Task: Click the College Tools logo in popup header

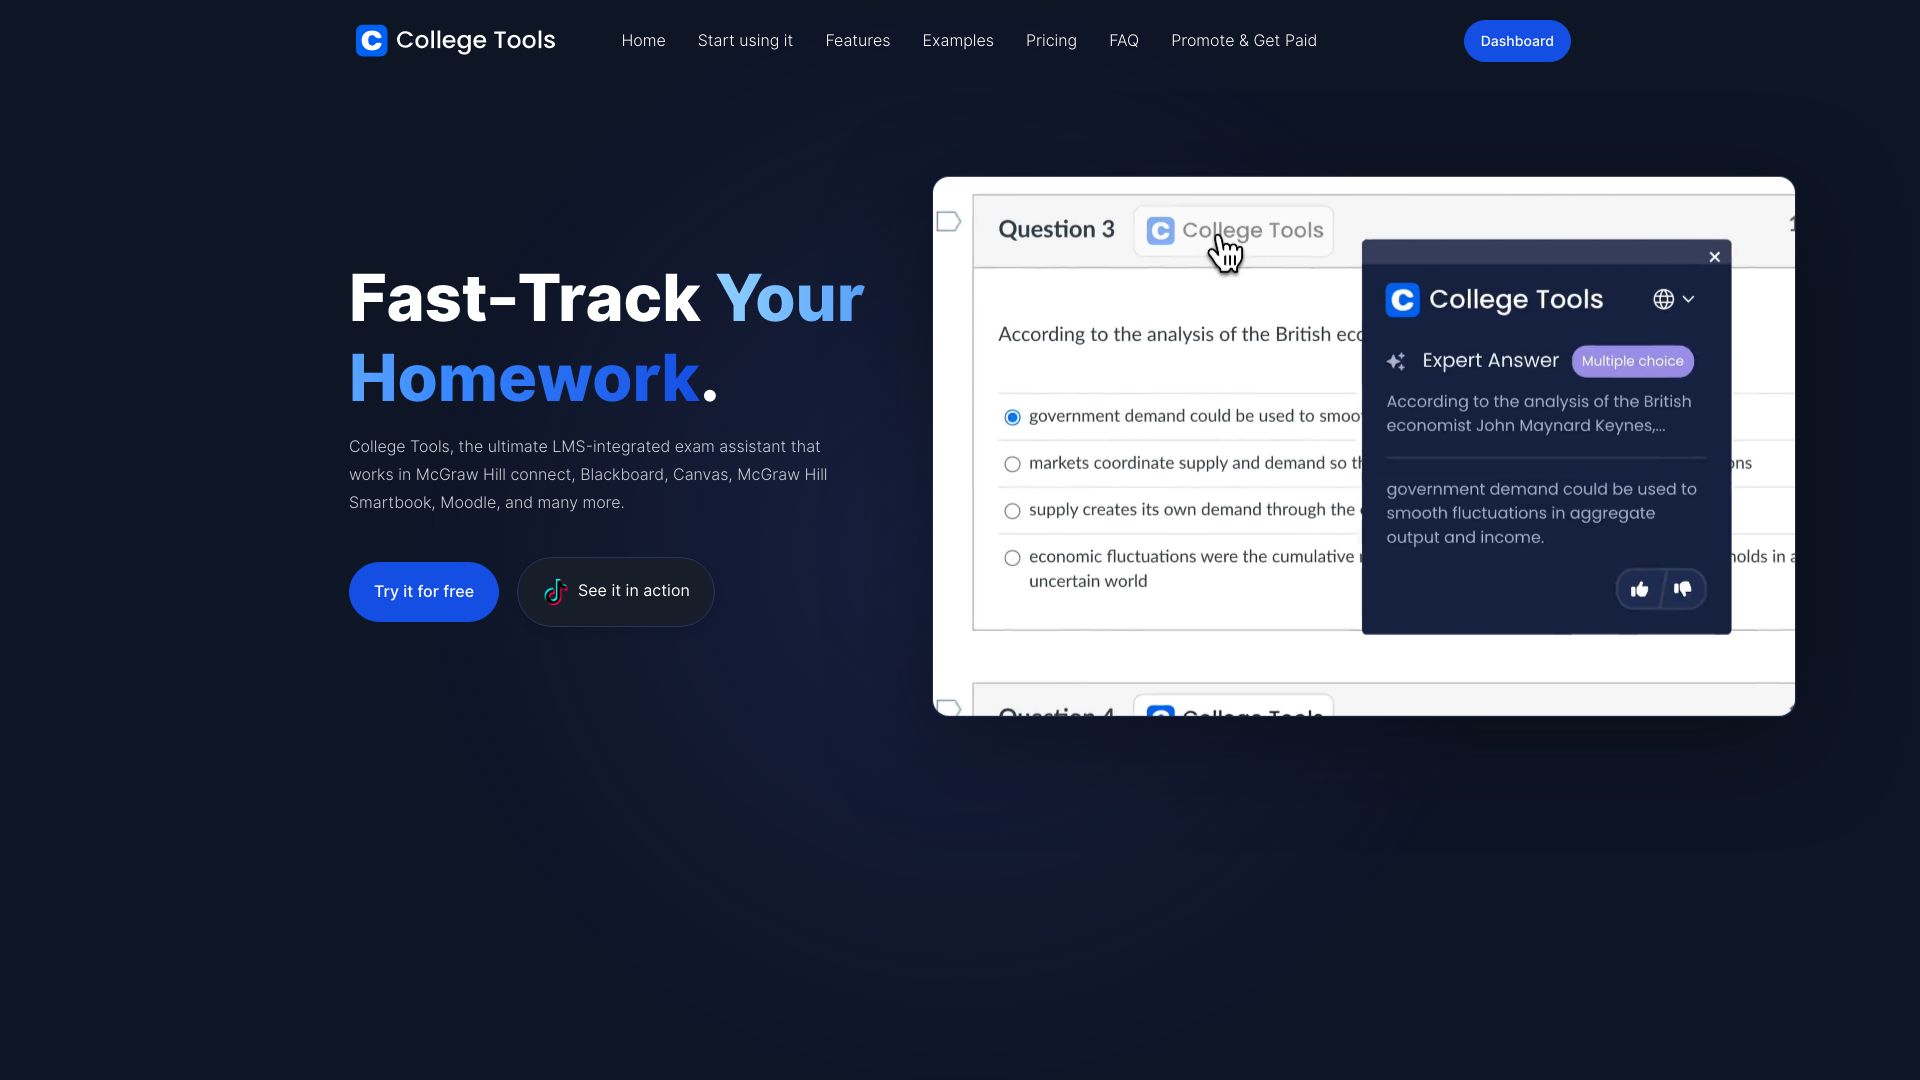Action: click(x=1402, y=298)
